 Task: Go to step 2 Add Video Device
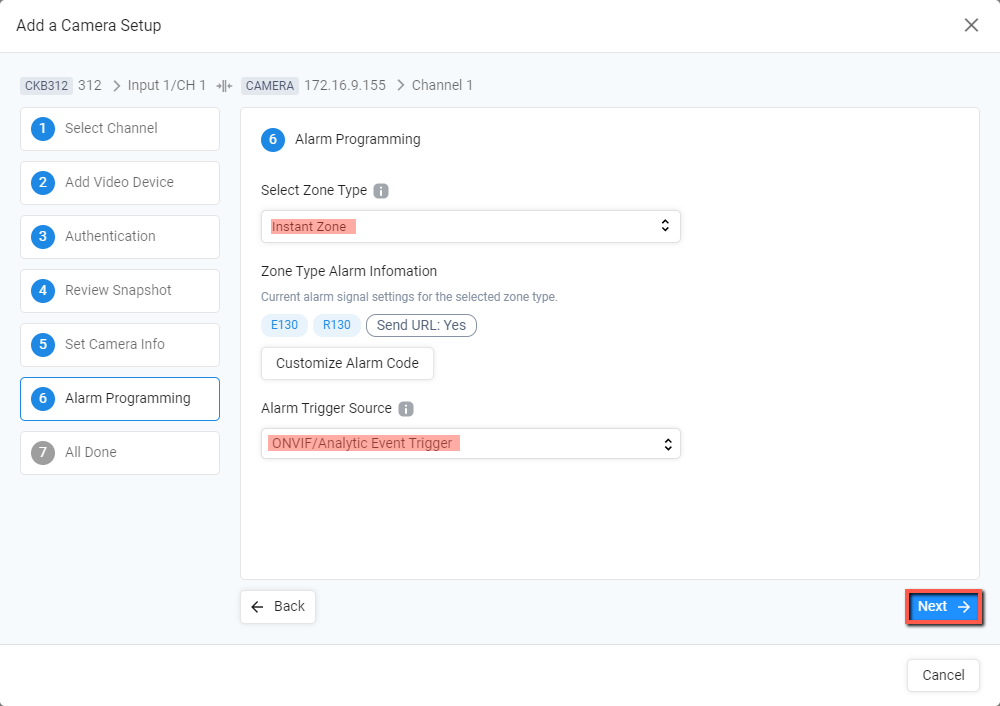(x=120, y=183)
